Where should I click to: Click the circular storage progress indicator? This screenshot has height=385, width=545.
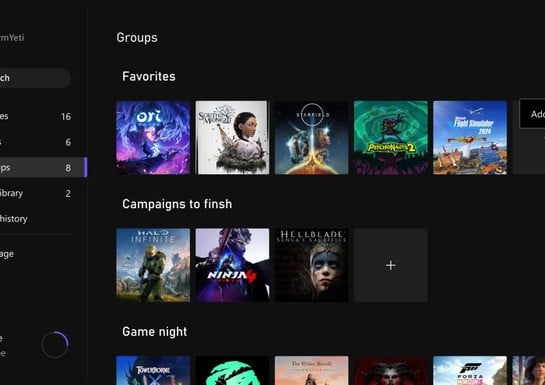pos(55,345)
